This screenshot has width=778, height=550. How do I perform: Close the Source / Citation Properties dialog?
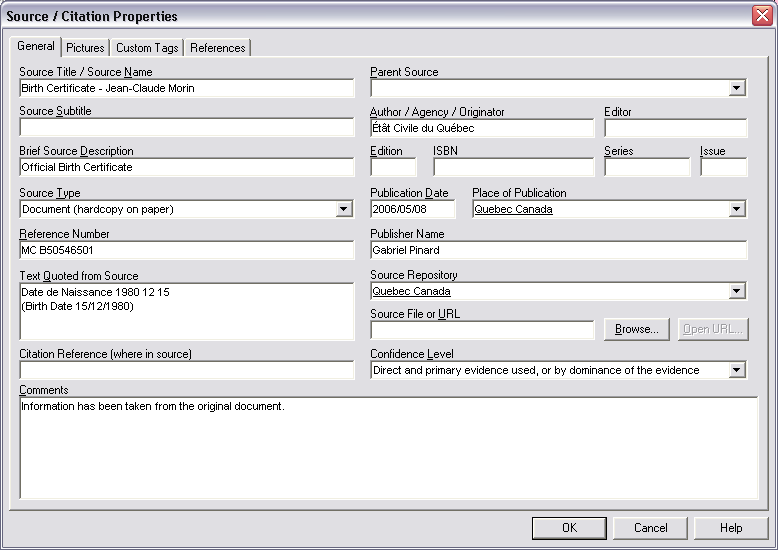(761, 15)
